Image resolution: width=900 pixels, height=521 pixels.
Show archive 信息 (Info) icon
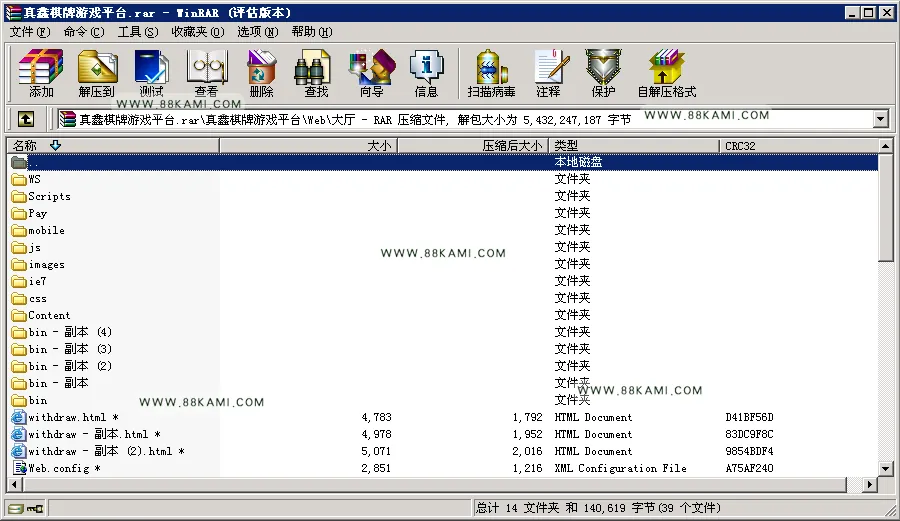point(426,73)
